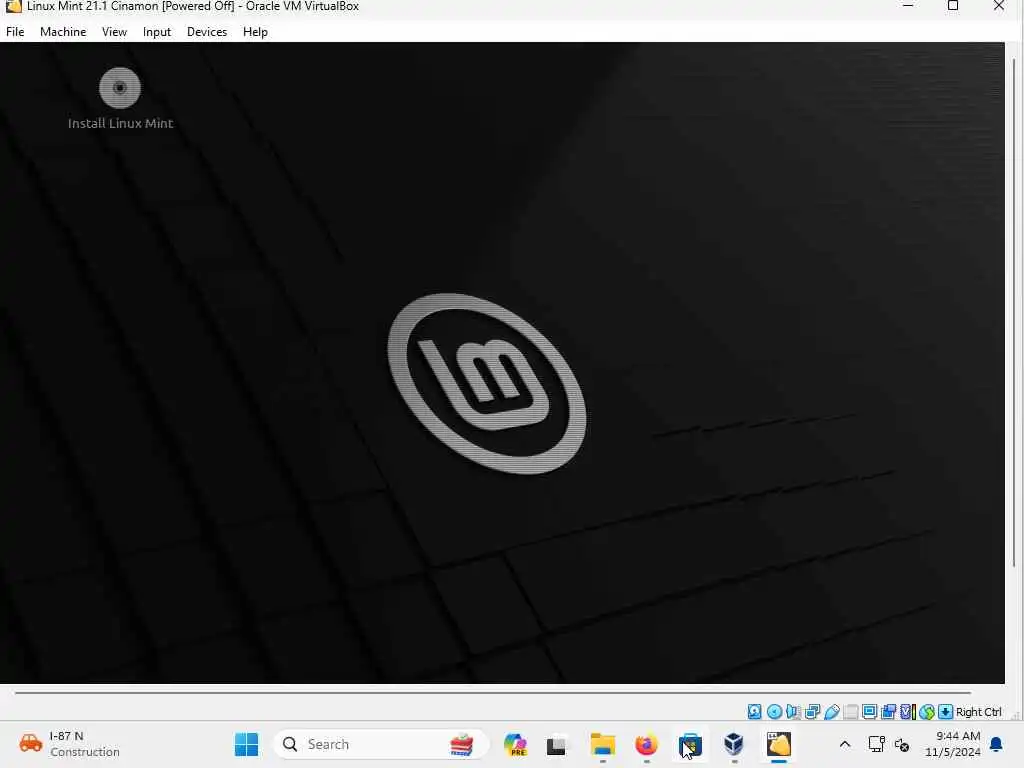Click the Right Ctrl host key label

pyautogui.click(x=978, y=712)
